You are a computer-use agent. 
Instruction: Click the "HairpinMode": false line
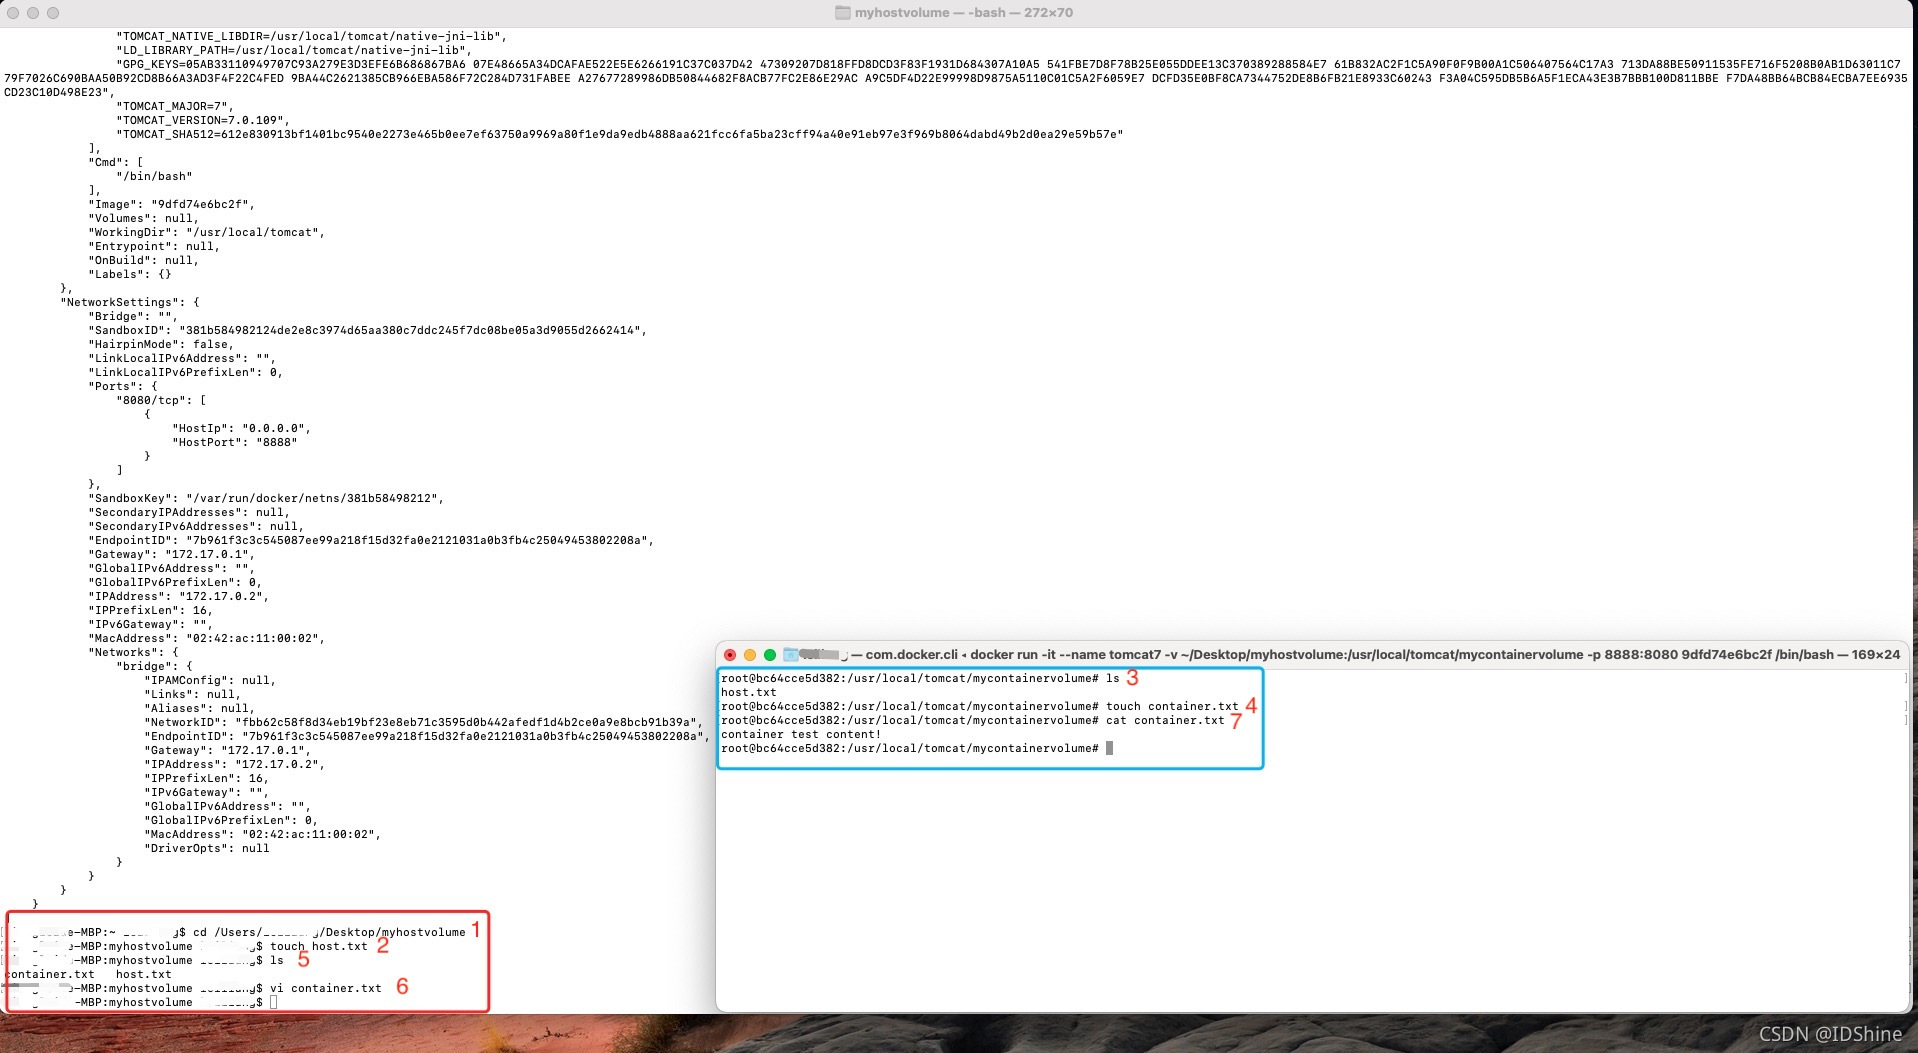[x=161, y=344]
